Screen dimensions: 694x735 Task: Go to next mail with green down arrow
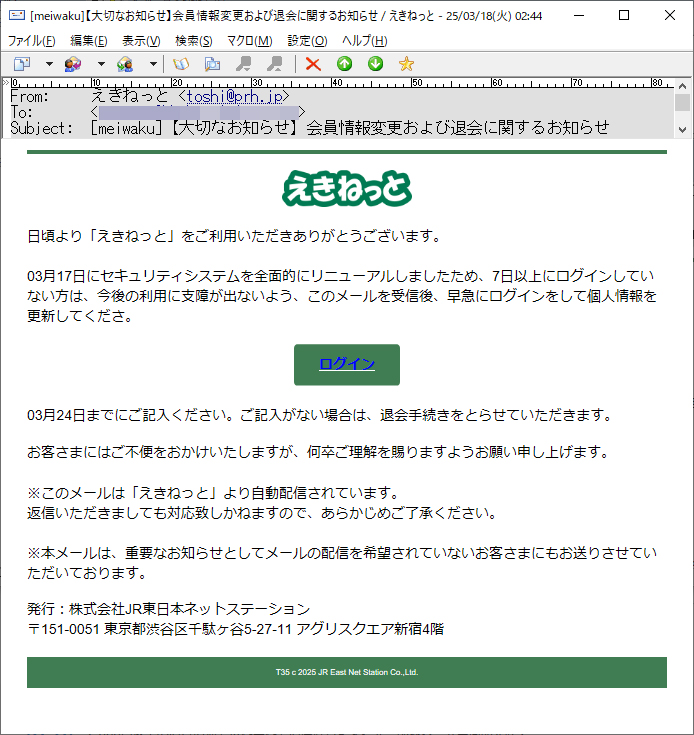point(375,64)
